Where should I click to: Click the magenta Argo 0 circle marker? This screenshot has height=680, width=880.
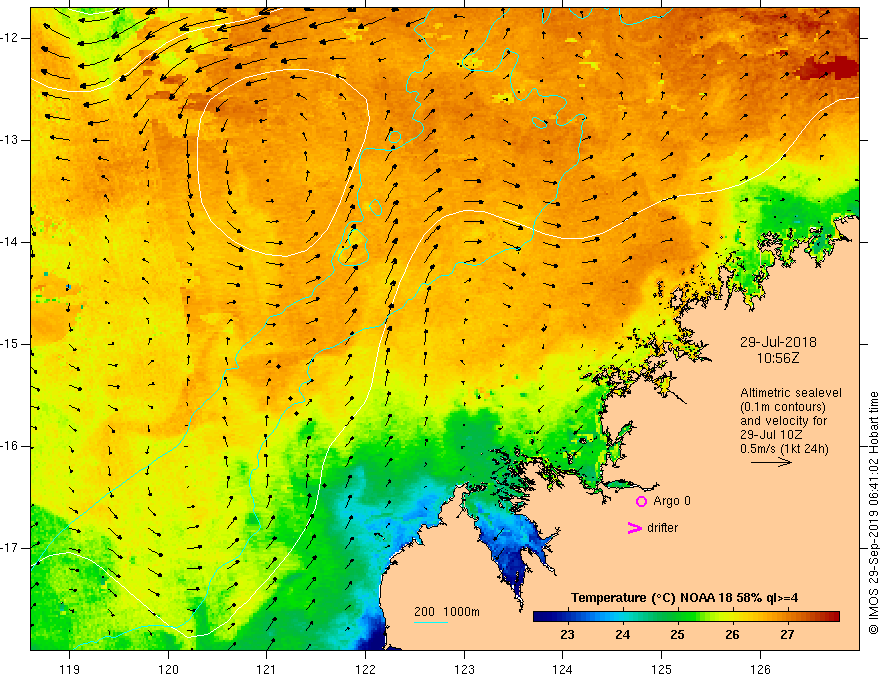(641, 501)
